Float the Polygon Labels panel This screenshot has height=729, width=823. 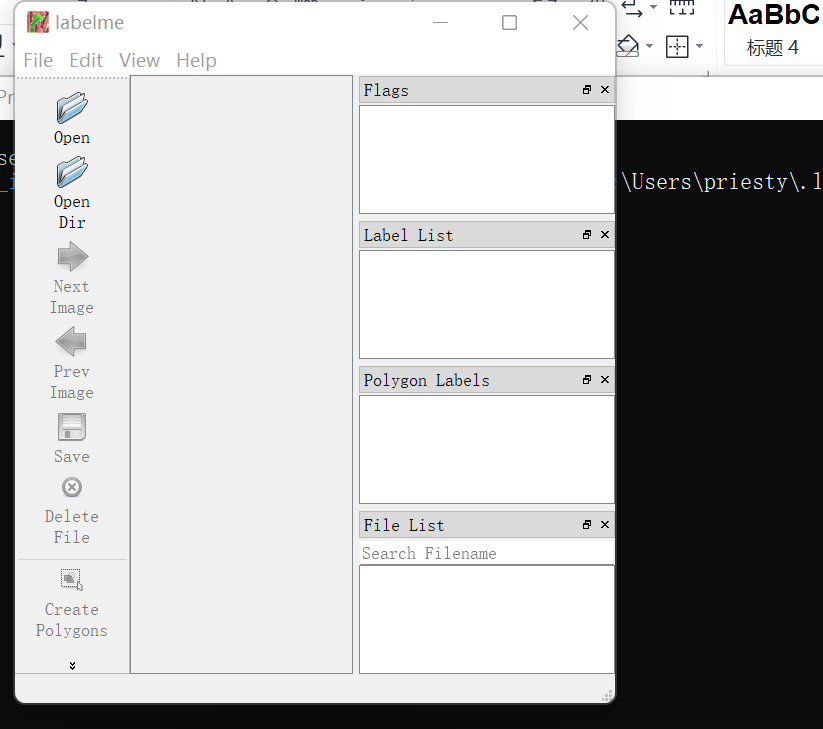pos(587,379)
